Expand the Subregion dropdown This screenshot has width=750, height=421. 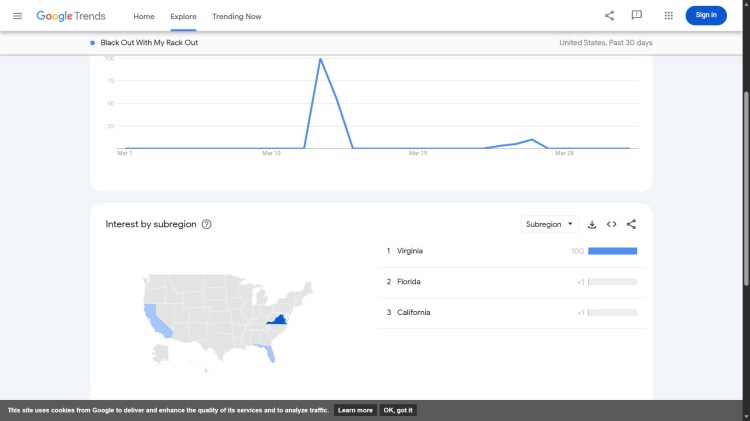tap(550, 224)
